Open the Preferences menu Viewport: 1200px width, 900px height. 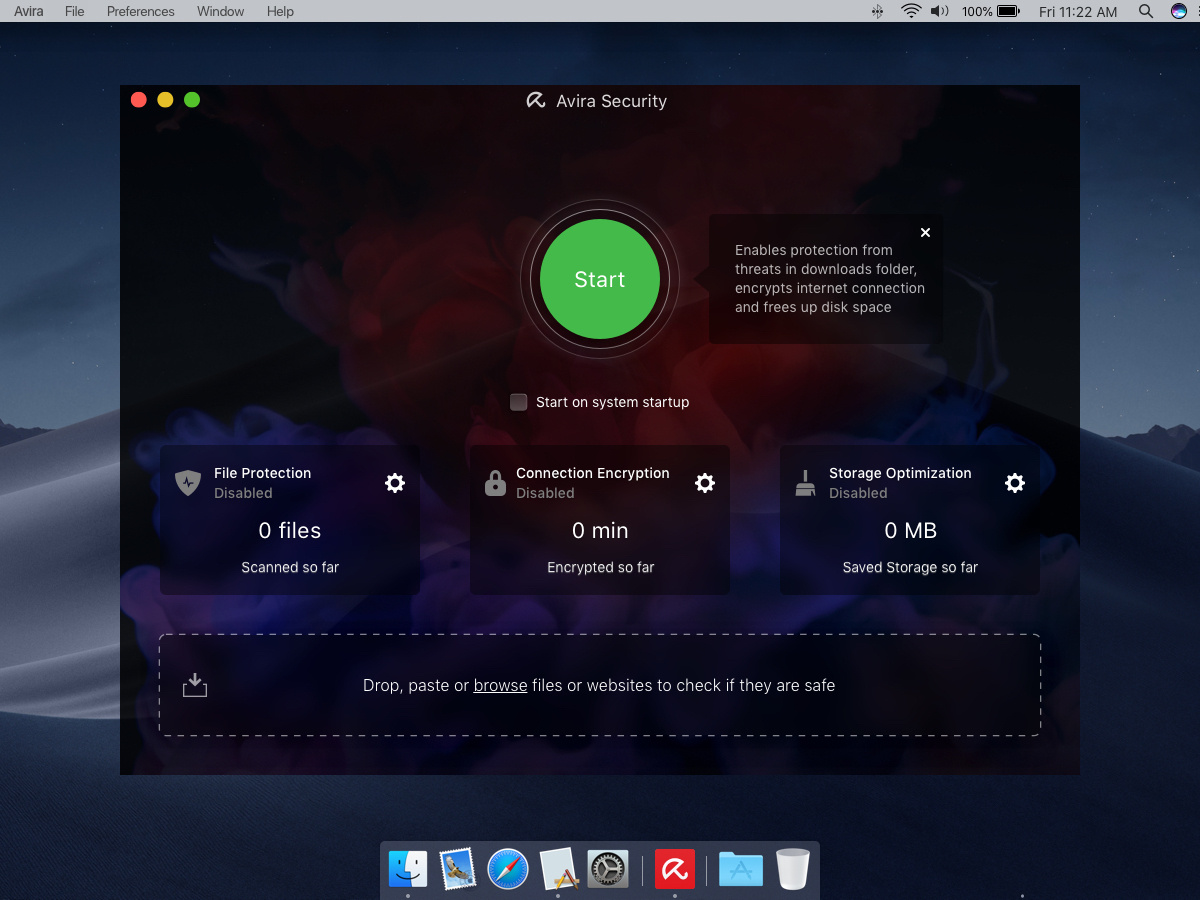point(140,11)
